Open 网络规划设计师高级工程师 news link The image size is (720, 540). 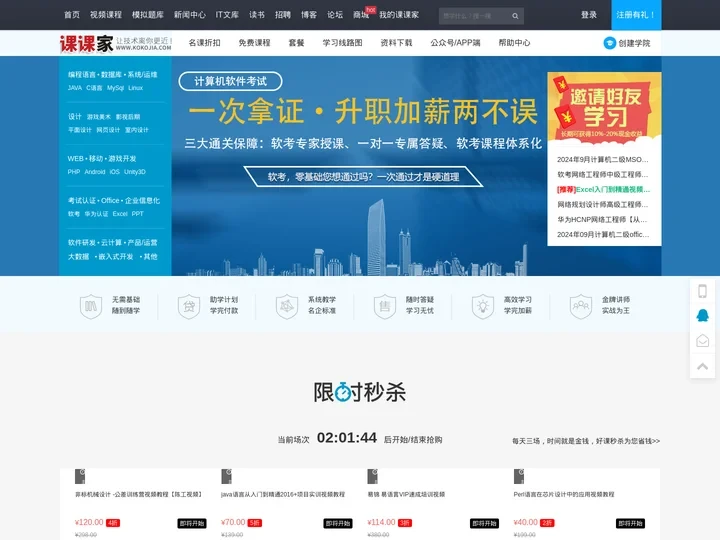pyautogui.click(x=603, y=204)
